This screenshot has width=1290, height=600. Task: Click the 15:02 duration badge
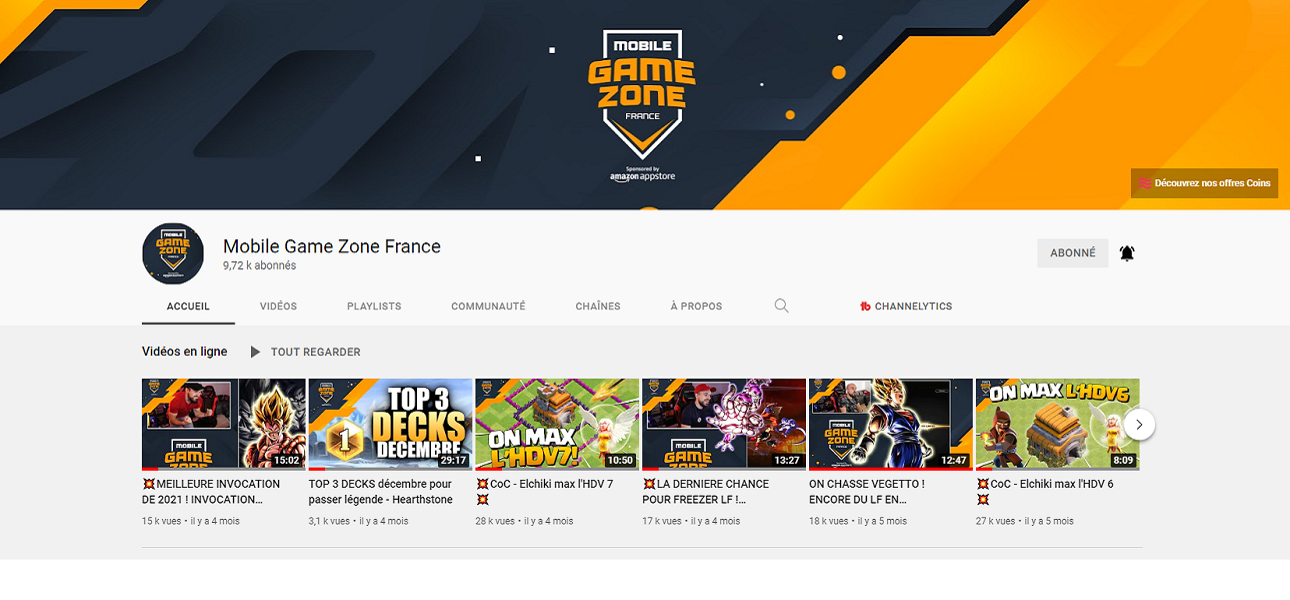coord(287,461)
